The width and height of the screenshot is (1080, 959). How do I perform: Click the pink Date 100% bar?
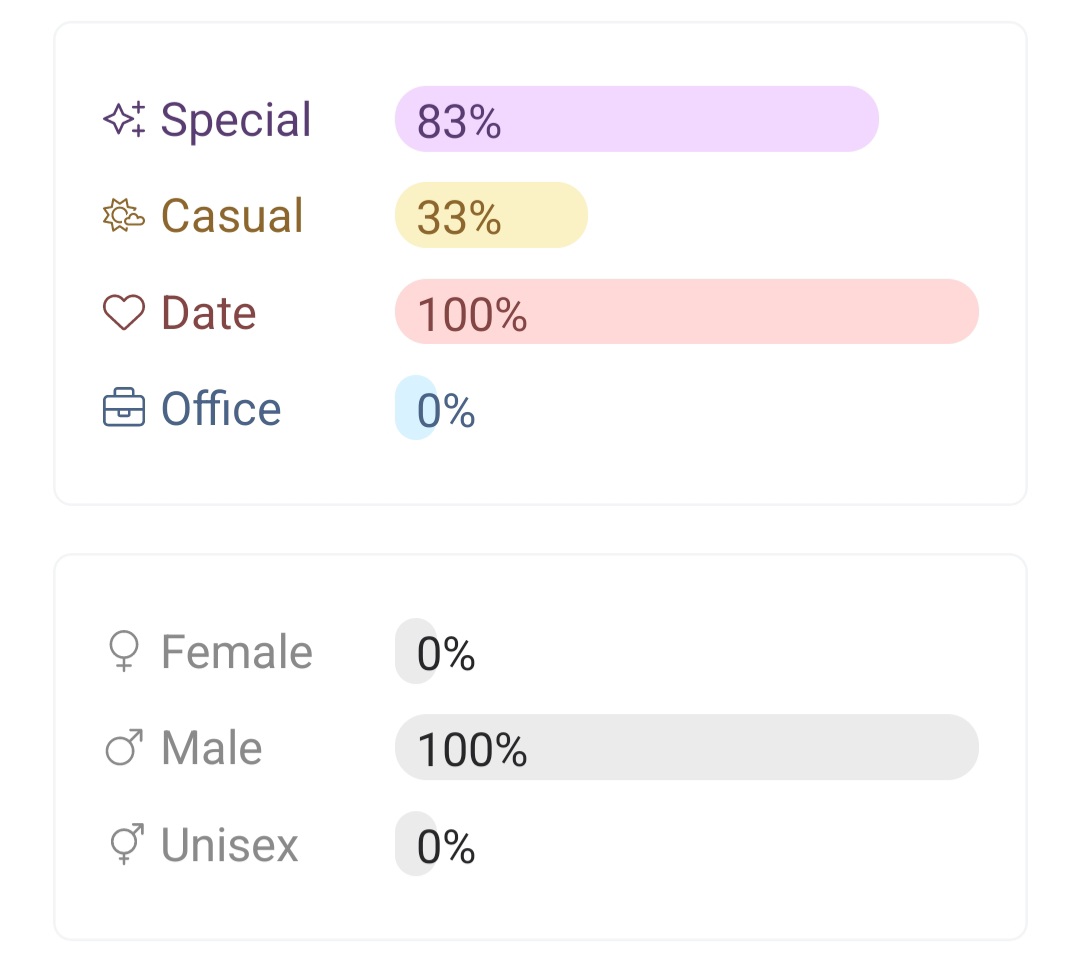[x=686, y=312]
